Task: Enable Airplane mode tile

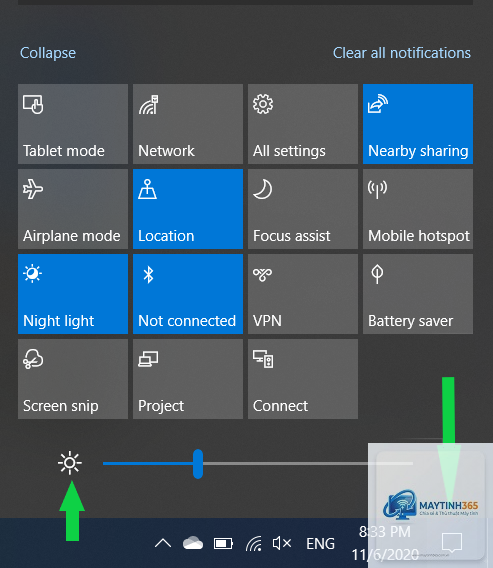Action: point(73,209)
